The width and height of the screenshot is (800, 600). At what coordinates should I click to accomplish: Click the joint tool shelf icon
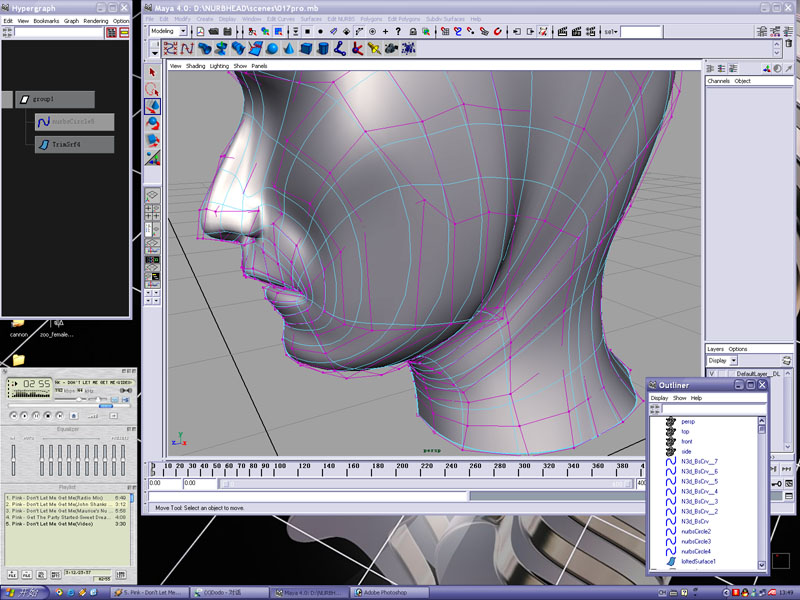(340, 49)
